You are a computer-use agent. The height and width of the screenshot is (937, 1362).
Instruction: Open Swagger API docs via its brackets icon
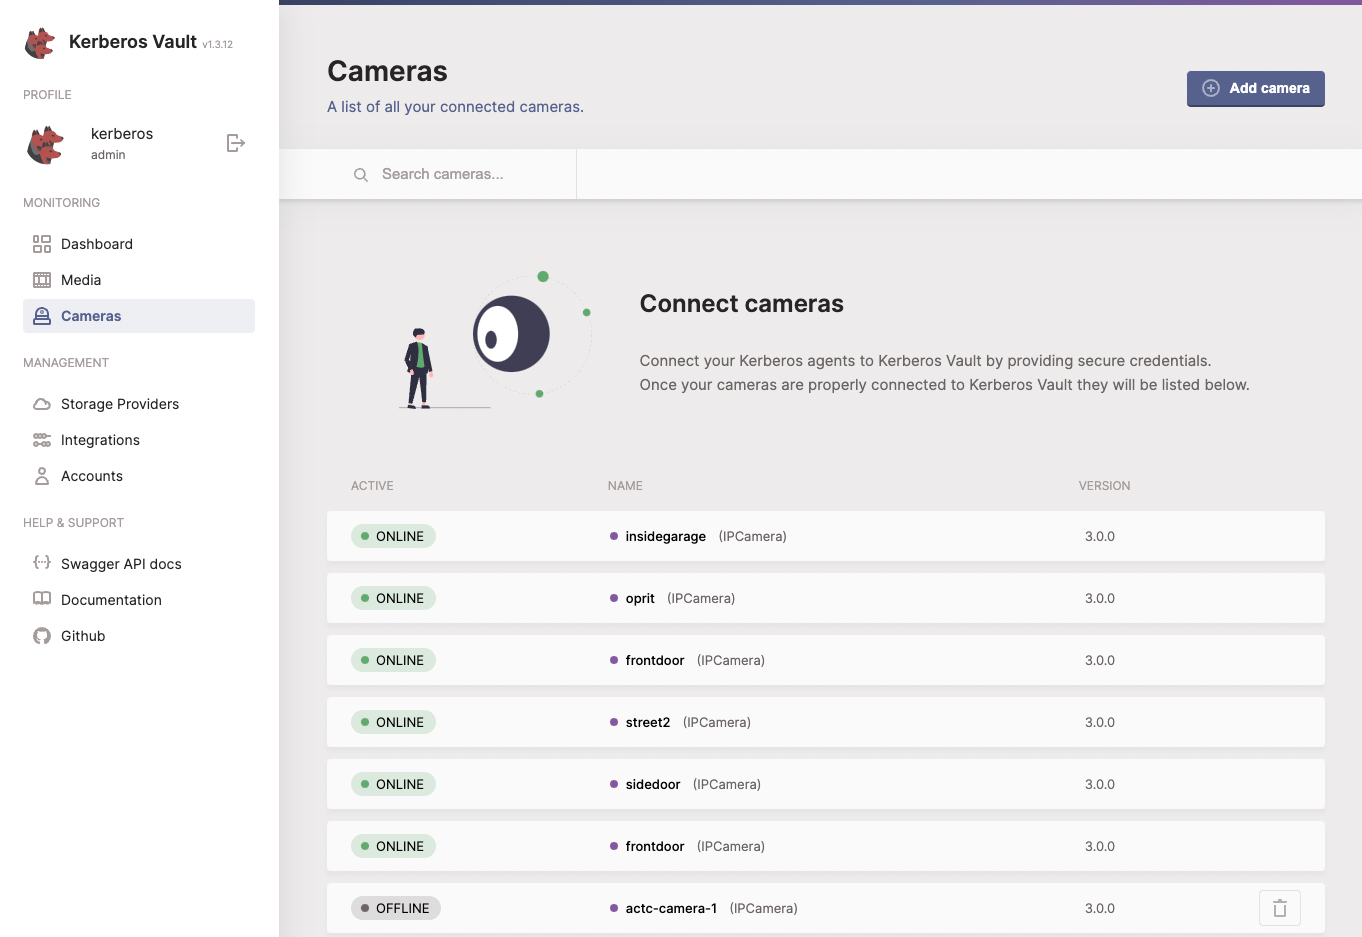coord(41,563)
